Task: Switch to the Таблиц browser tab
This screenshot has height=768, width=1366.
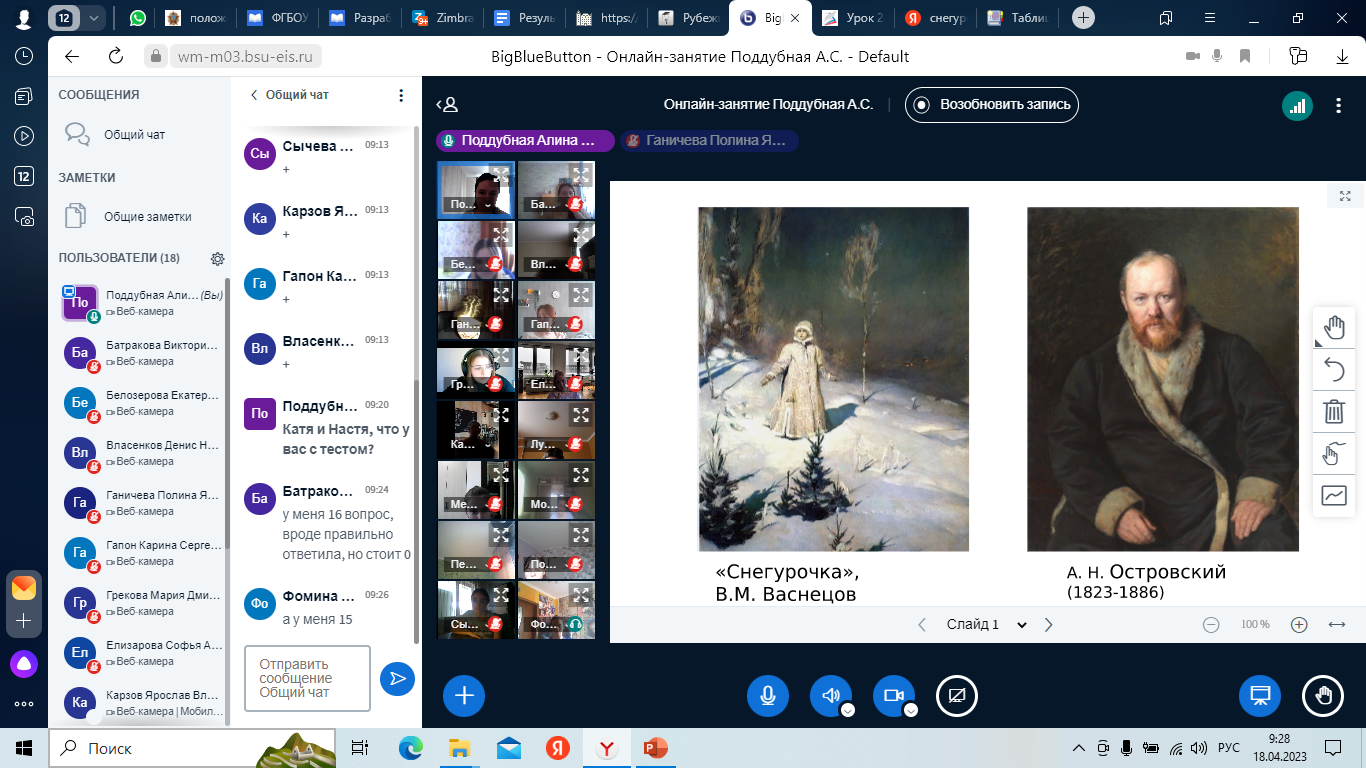Action: [x=1020, y=18]
